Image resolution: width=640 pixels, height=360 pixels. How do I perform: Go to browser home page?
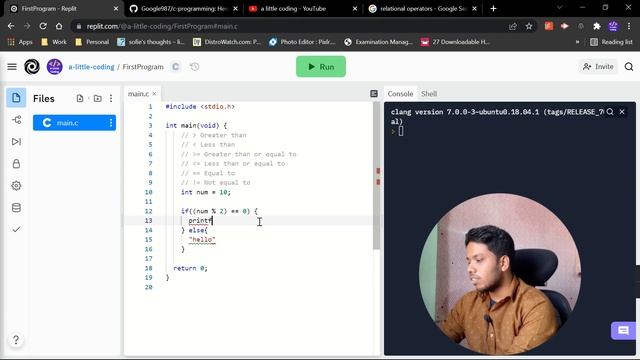(59, 26)
